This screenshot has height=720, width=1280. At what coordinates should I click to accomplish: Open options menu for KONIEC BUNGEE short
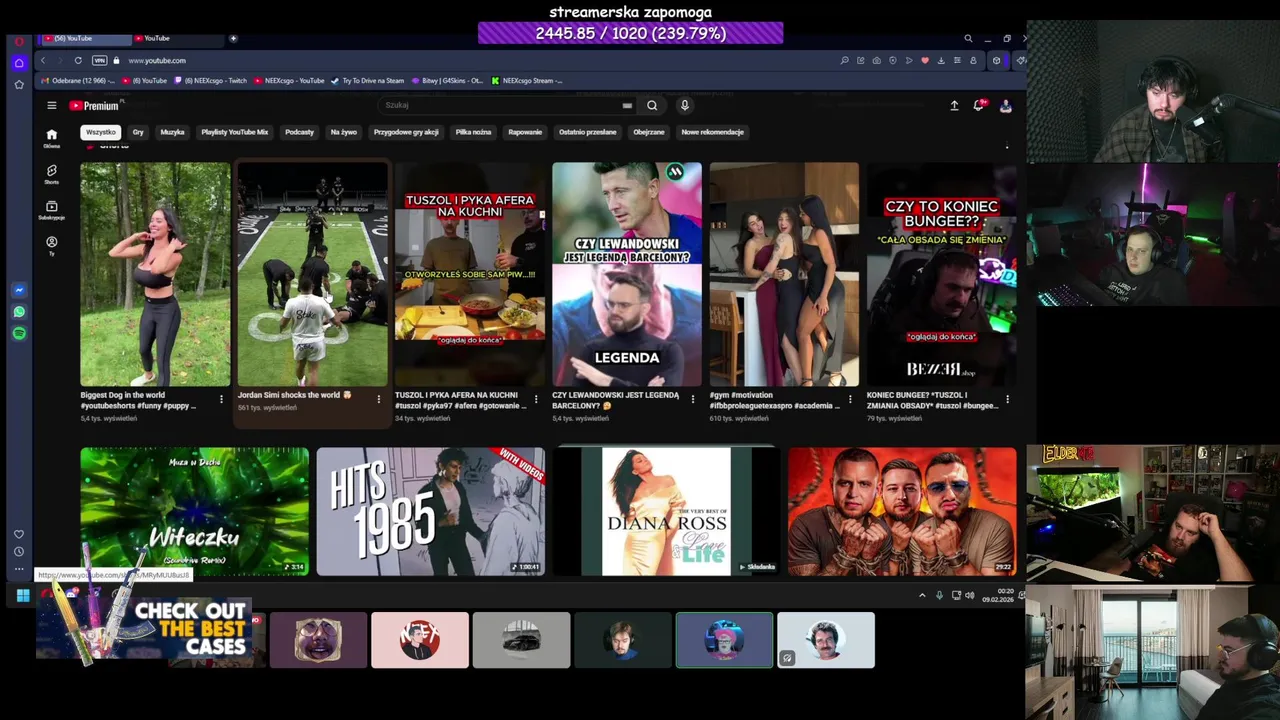click(1007, 399)
